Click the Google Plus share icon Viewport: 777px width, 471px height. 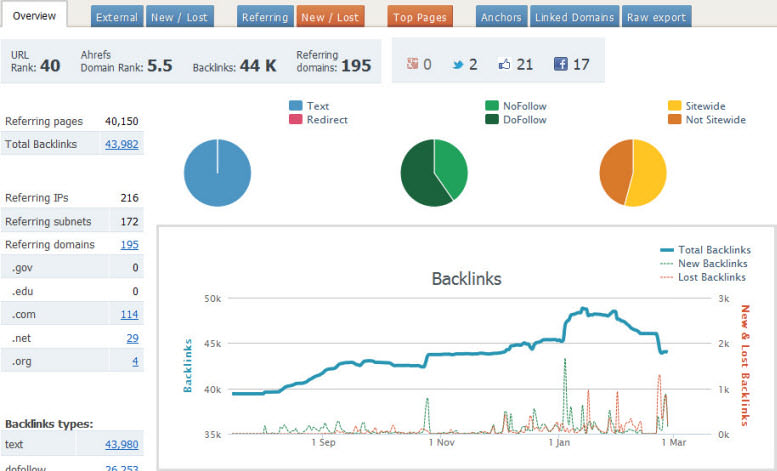[411, 64]
